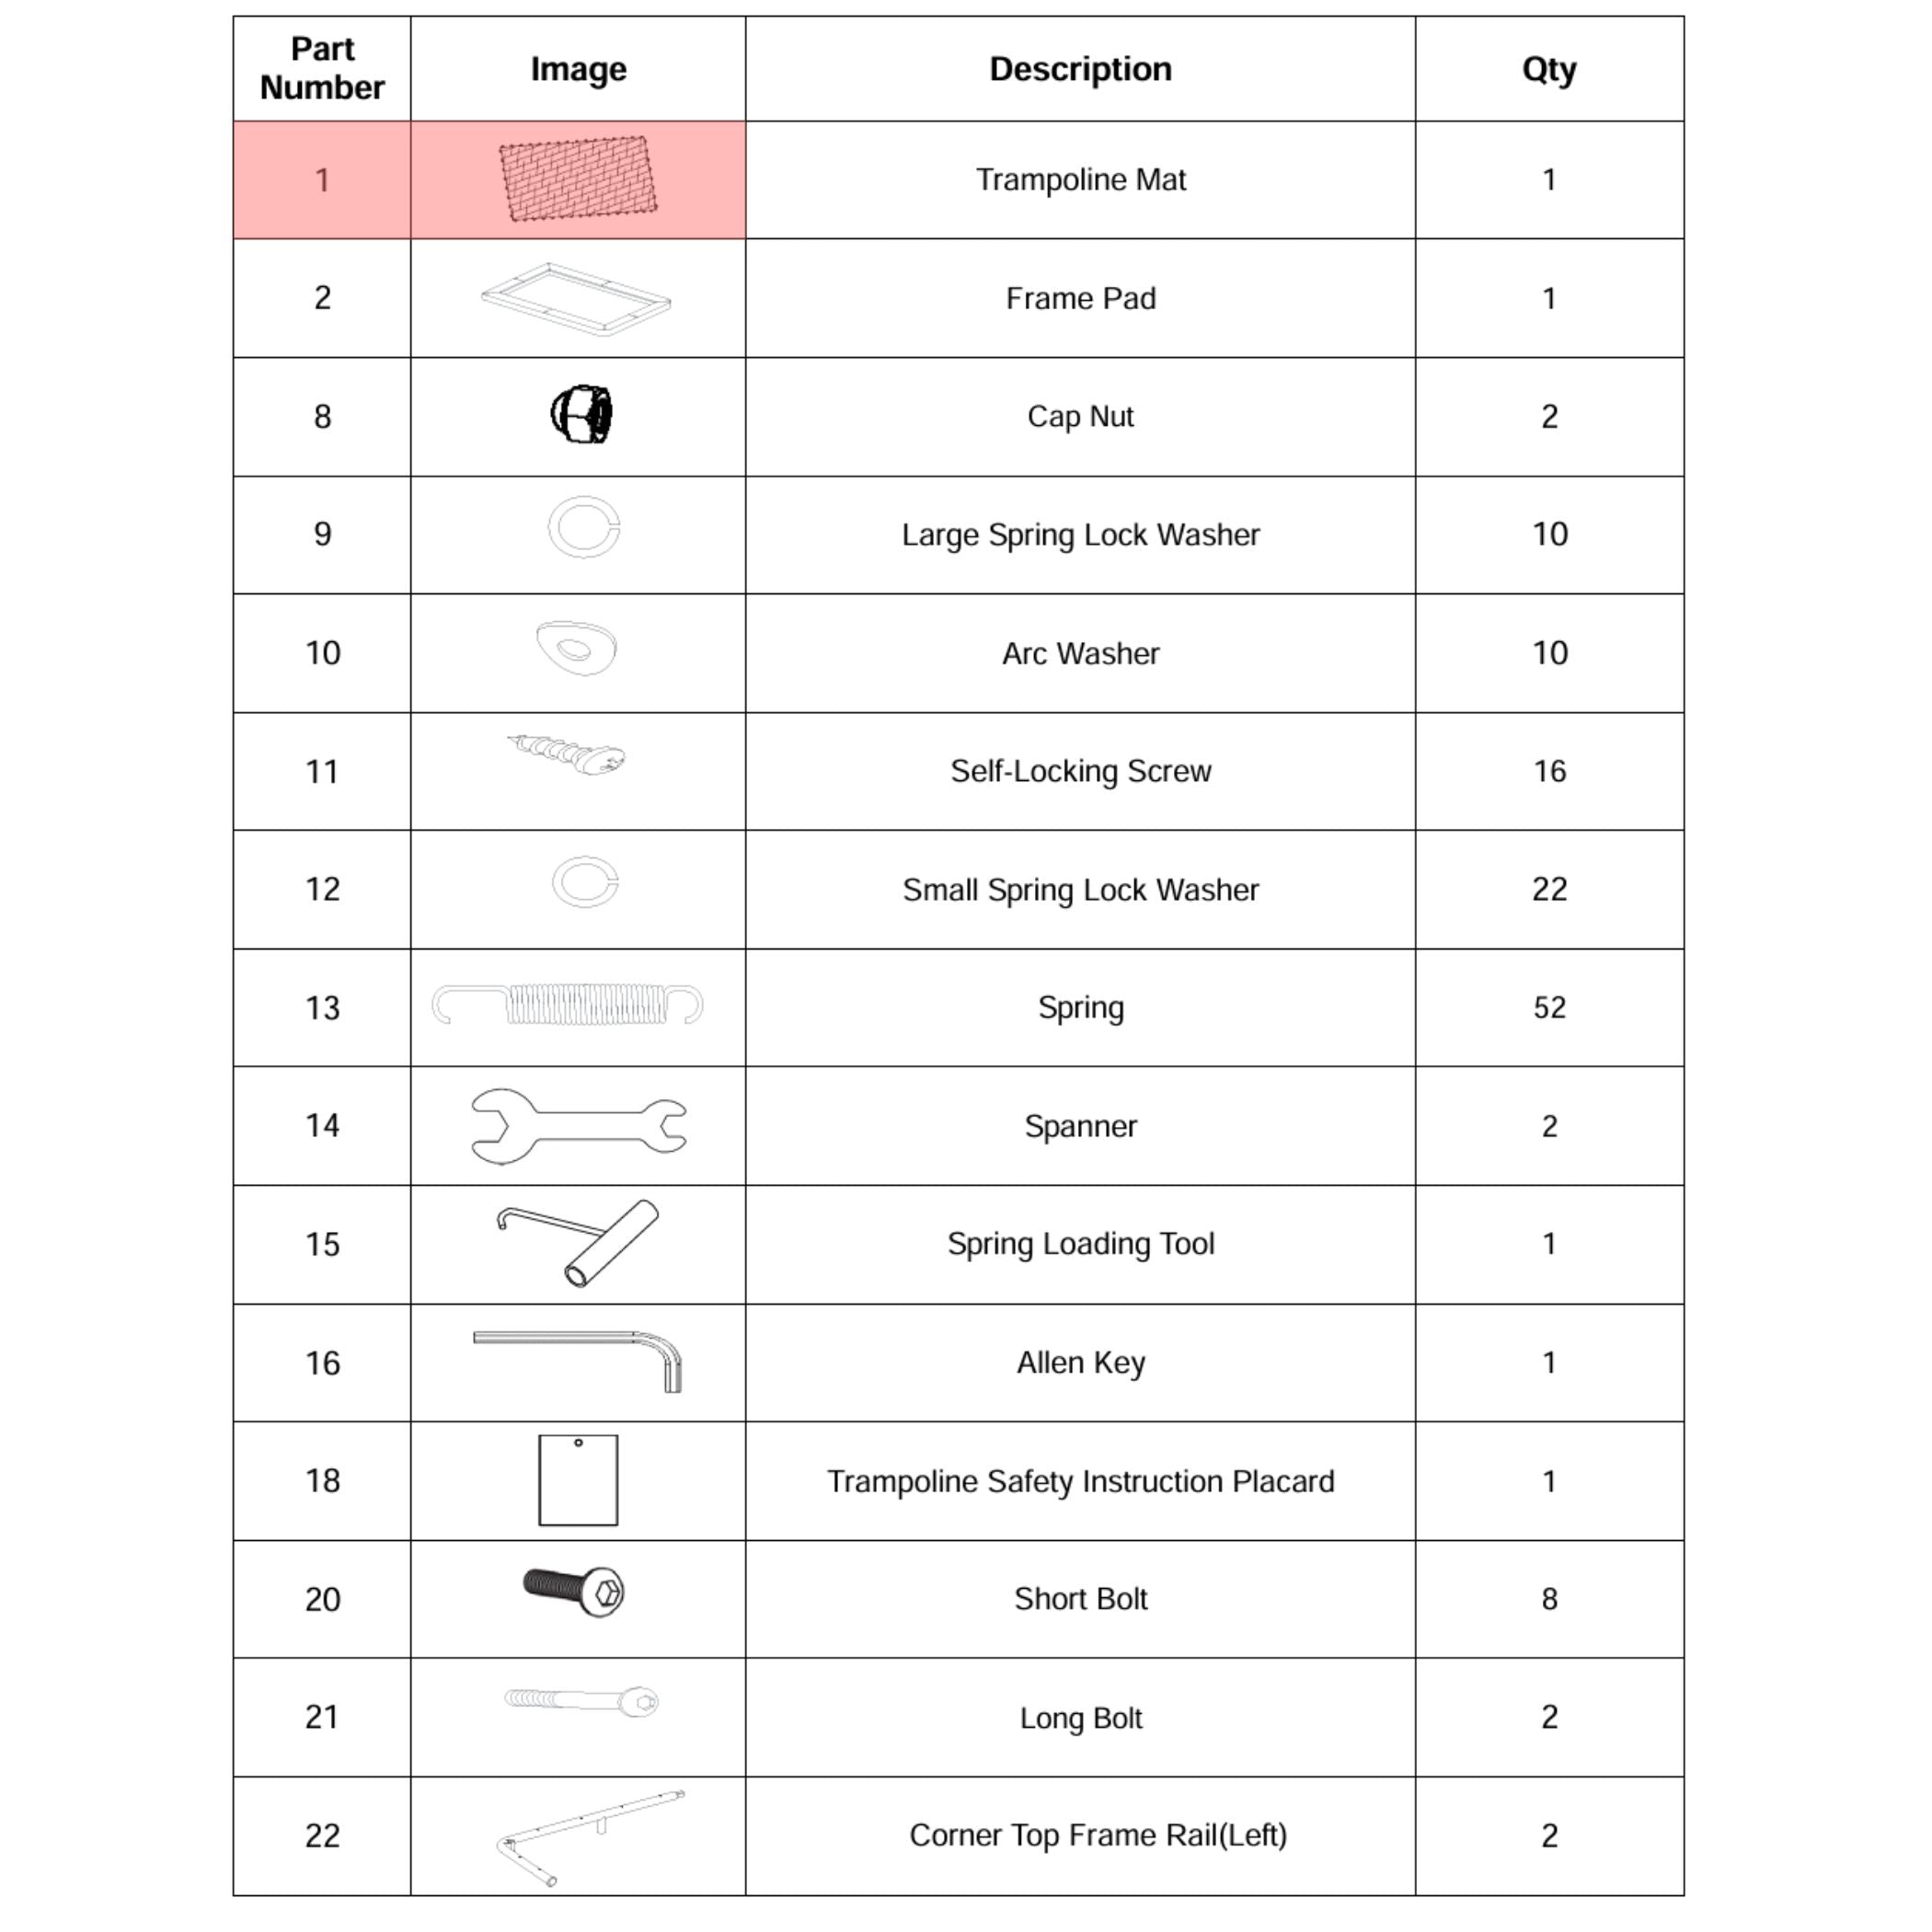Click the Spring quantity 52 cell
The width and height of the screenshot is (1932, 1932).
(x=1549, y=1007)
